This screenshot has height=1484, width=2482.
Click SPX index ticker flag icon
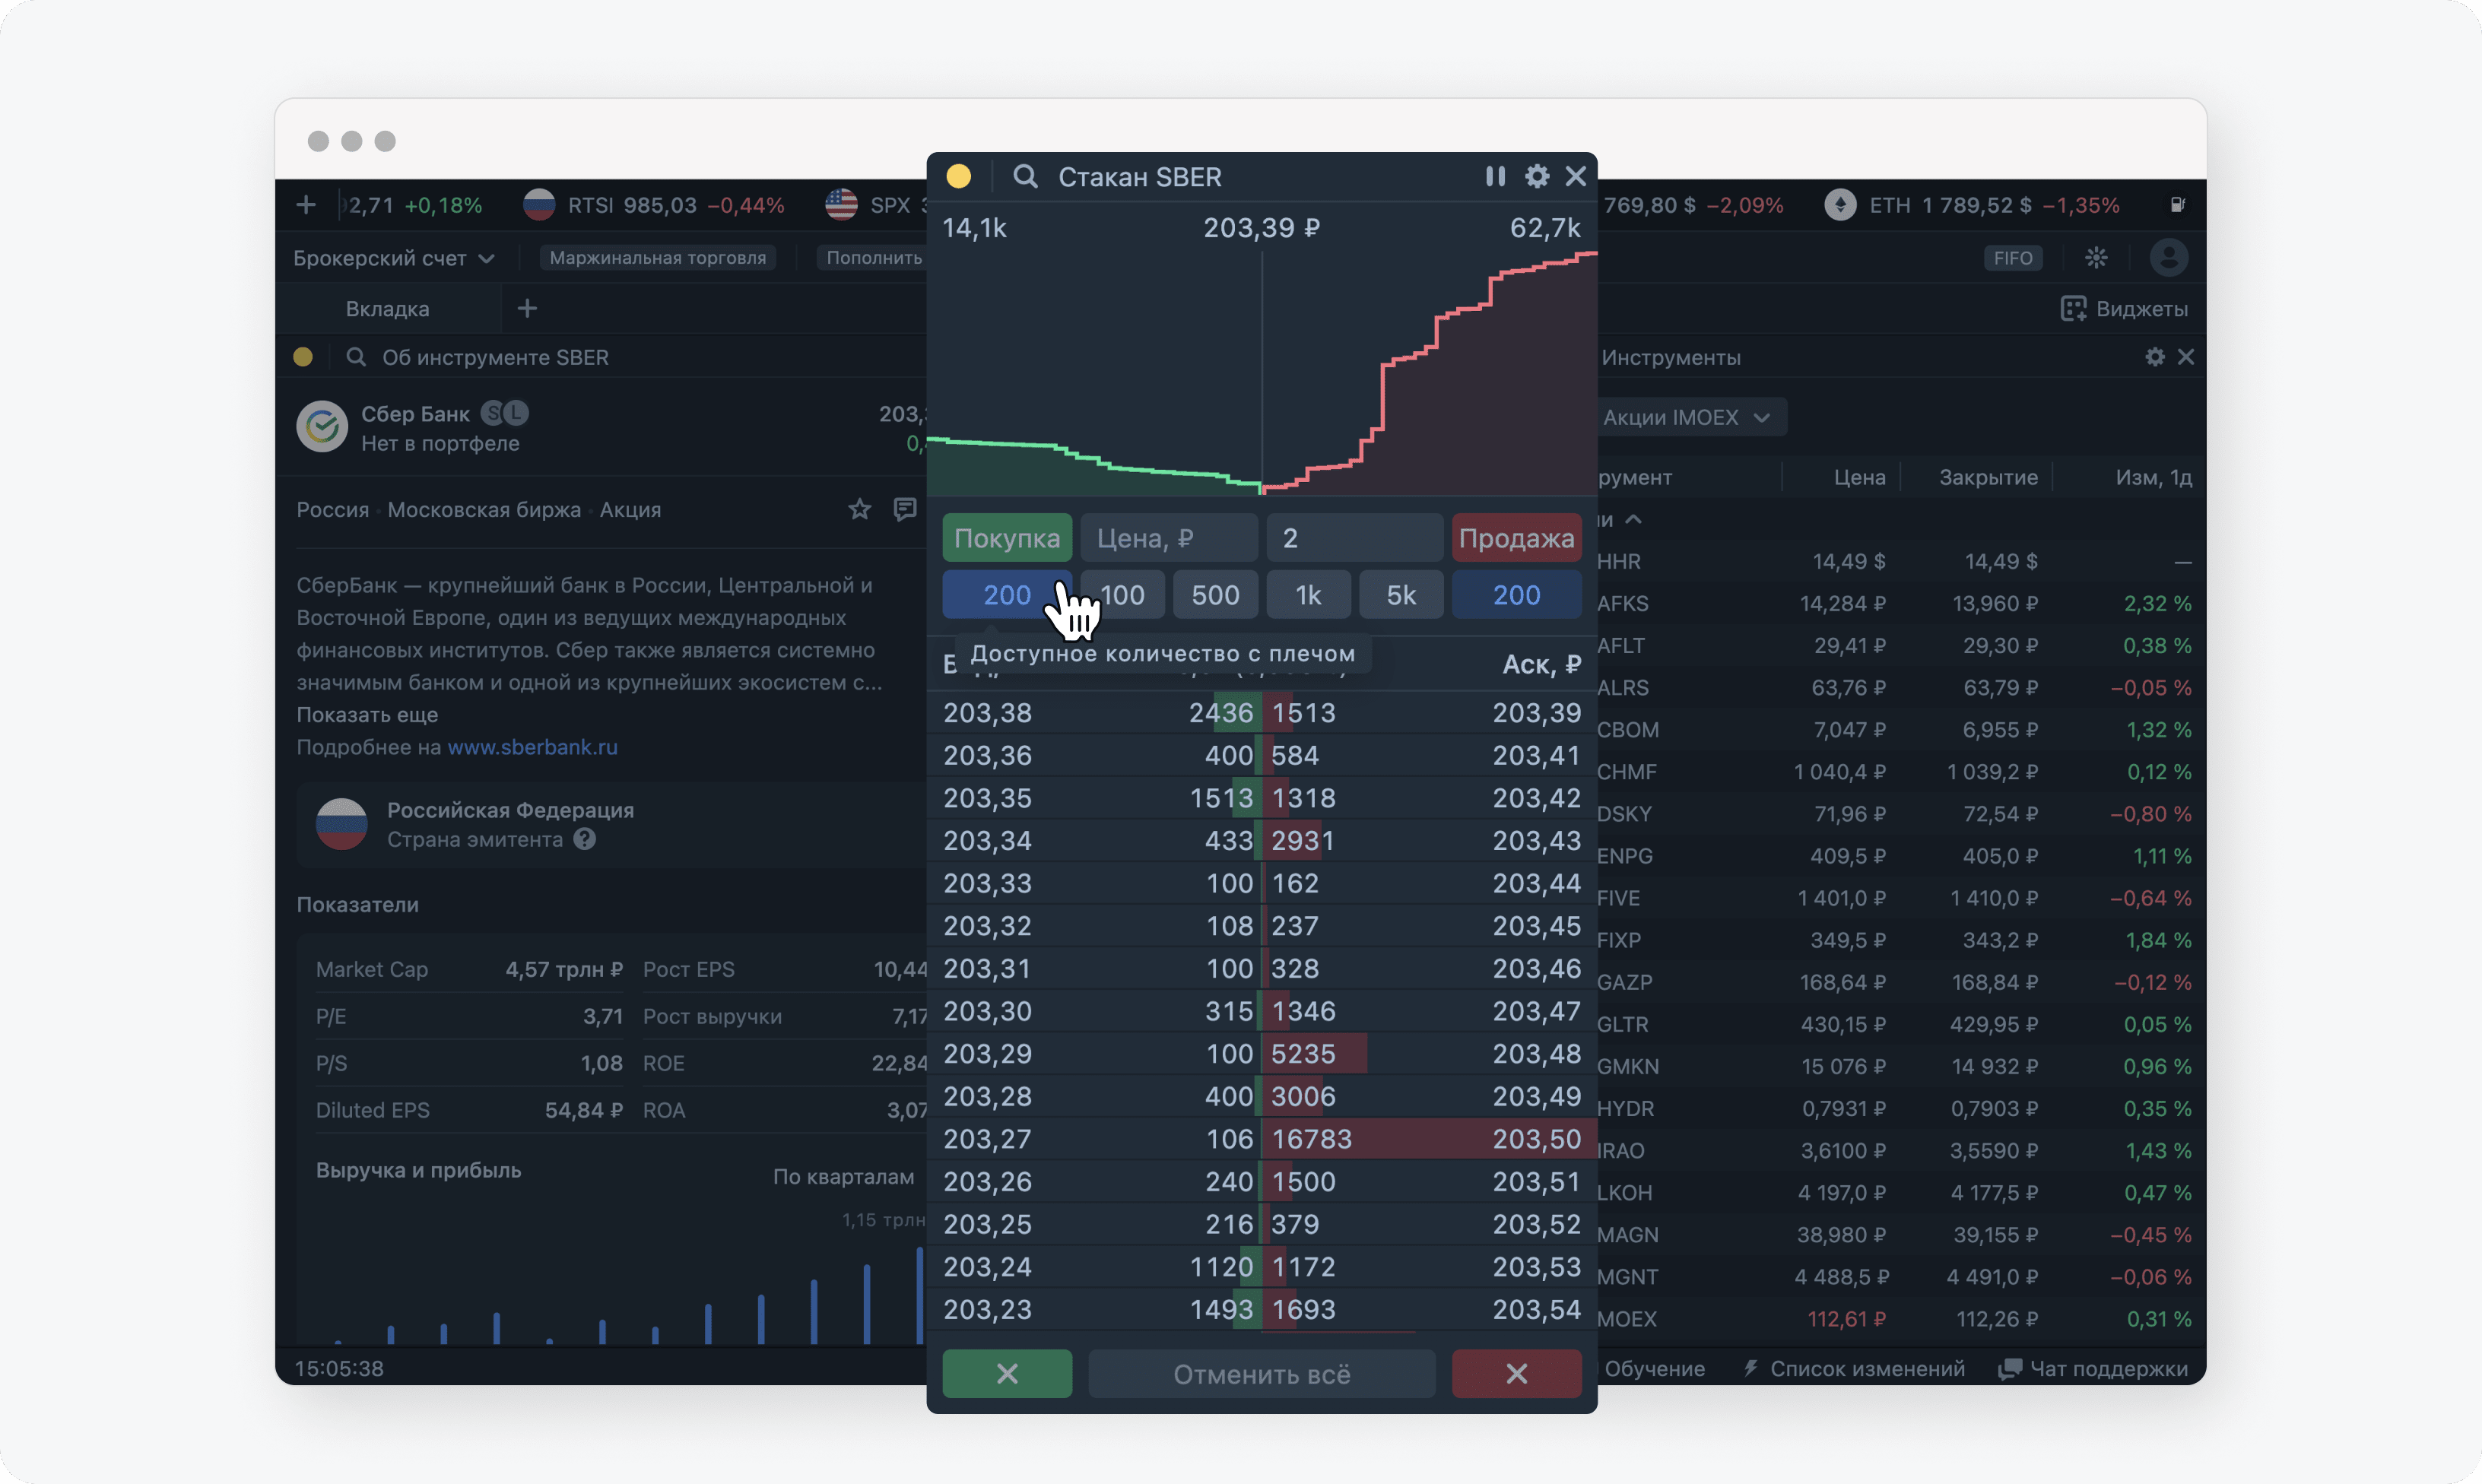click(x=841, y=205)
